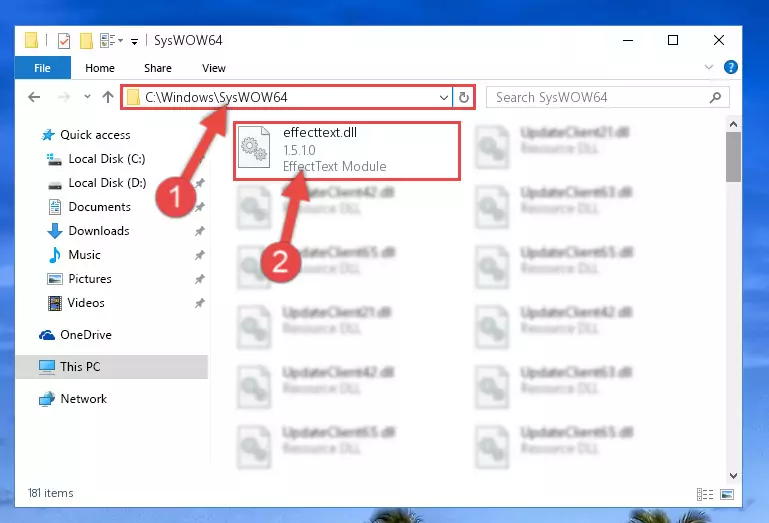Open the Share ribbon tab
Viewport: 769px width, 523px height.
(157, 68)
